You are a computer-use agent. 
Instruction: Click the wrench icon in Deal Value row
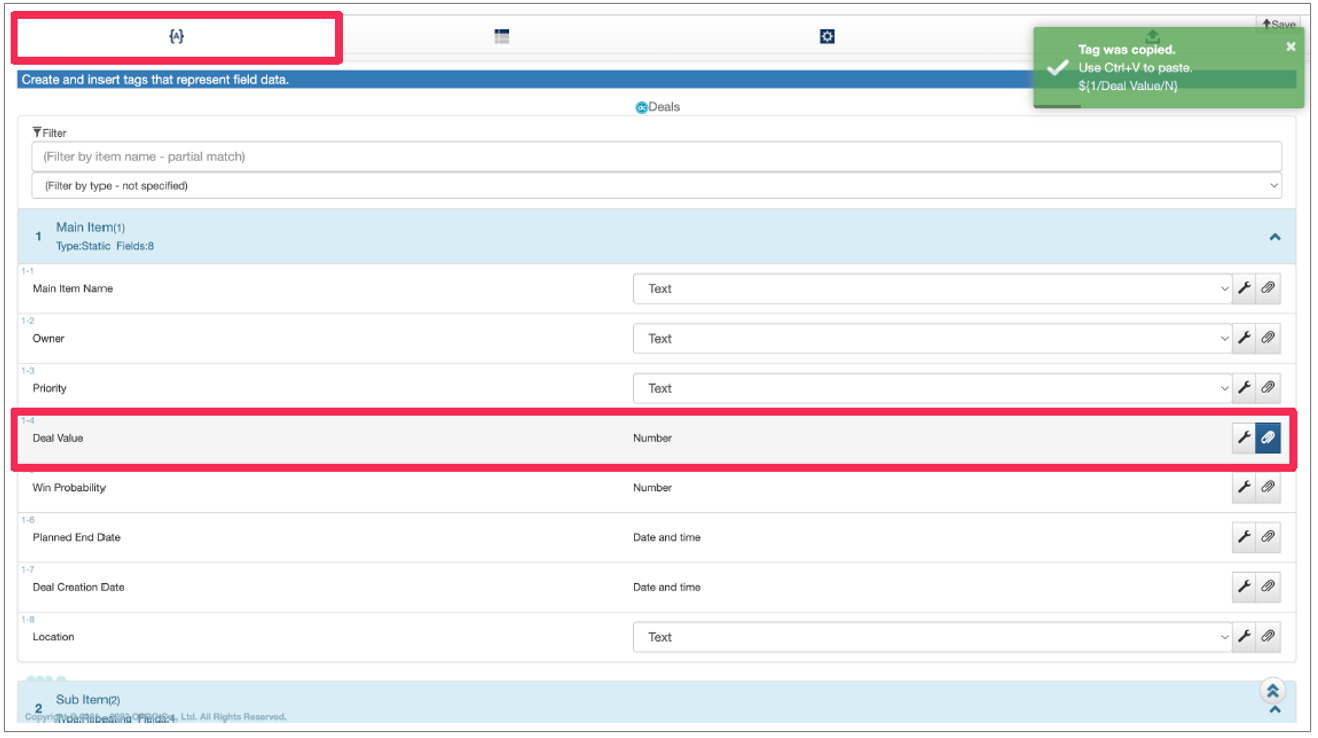[1244, 438]
